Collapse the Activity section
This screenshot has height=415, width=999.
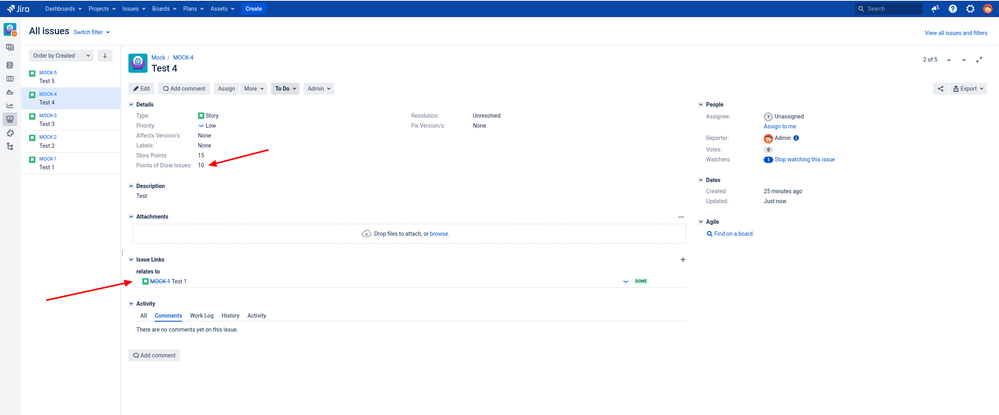131,304
